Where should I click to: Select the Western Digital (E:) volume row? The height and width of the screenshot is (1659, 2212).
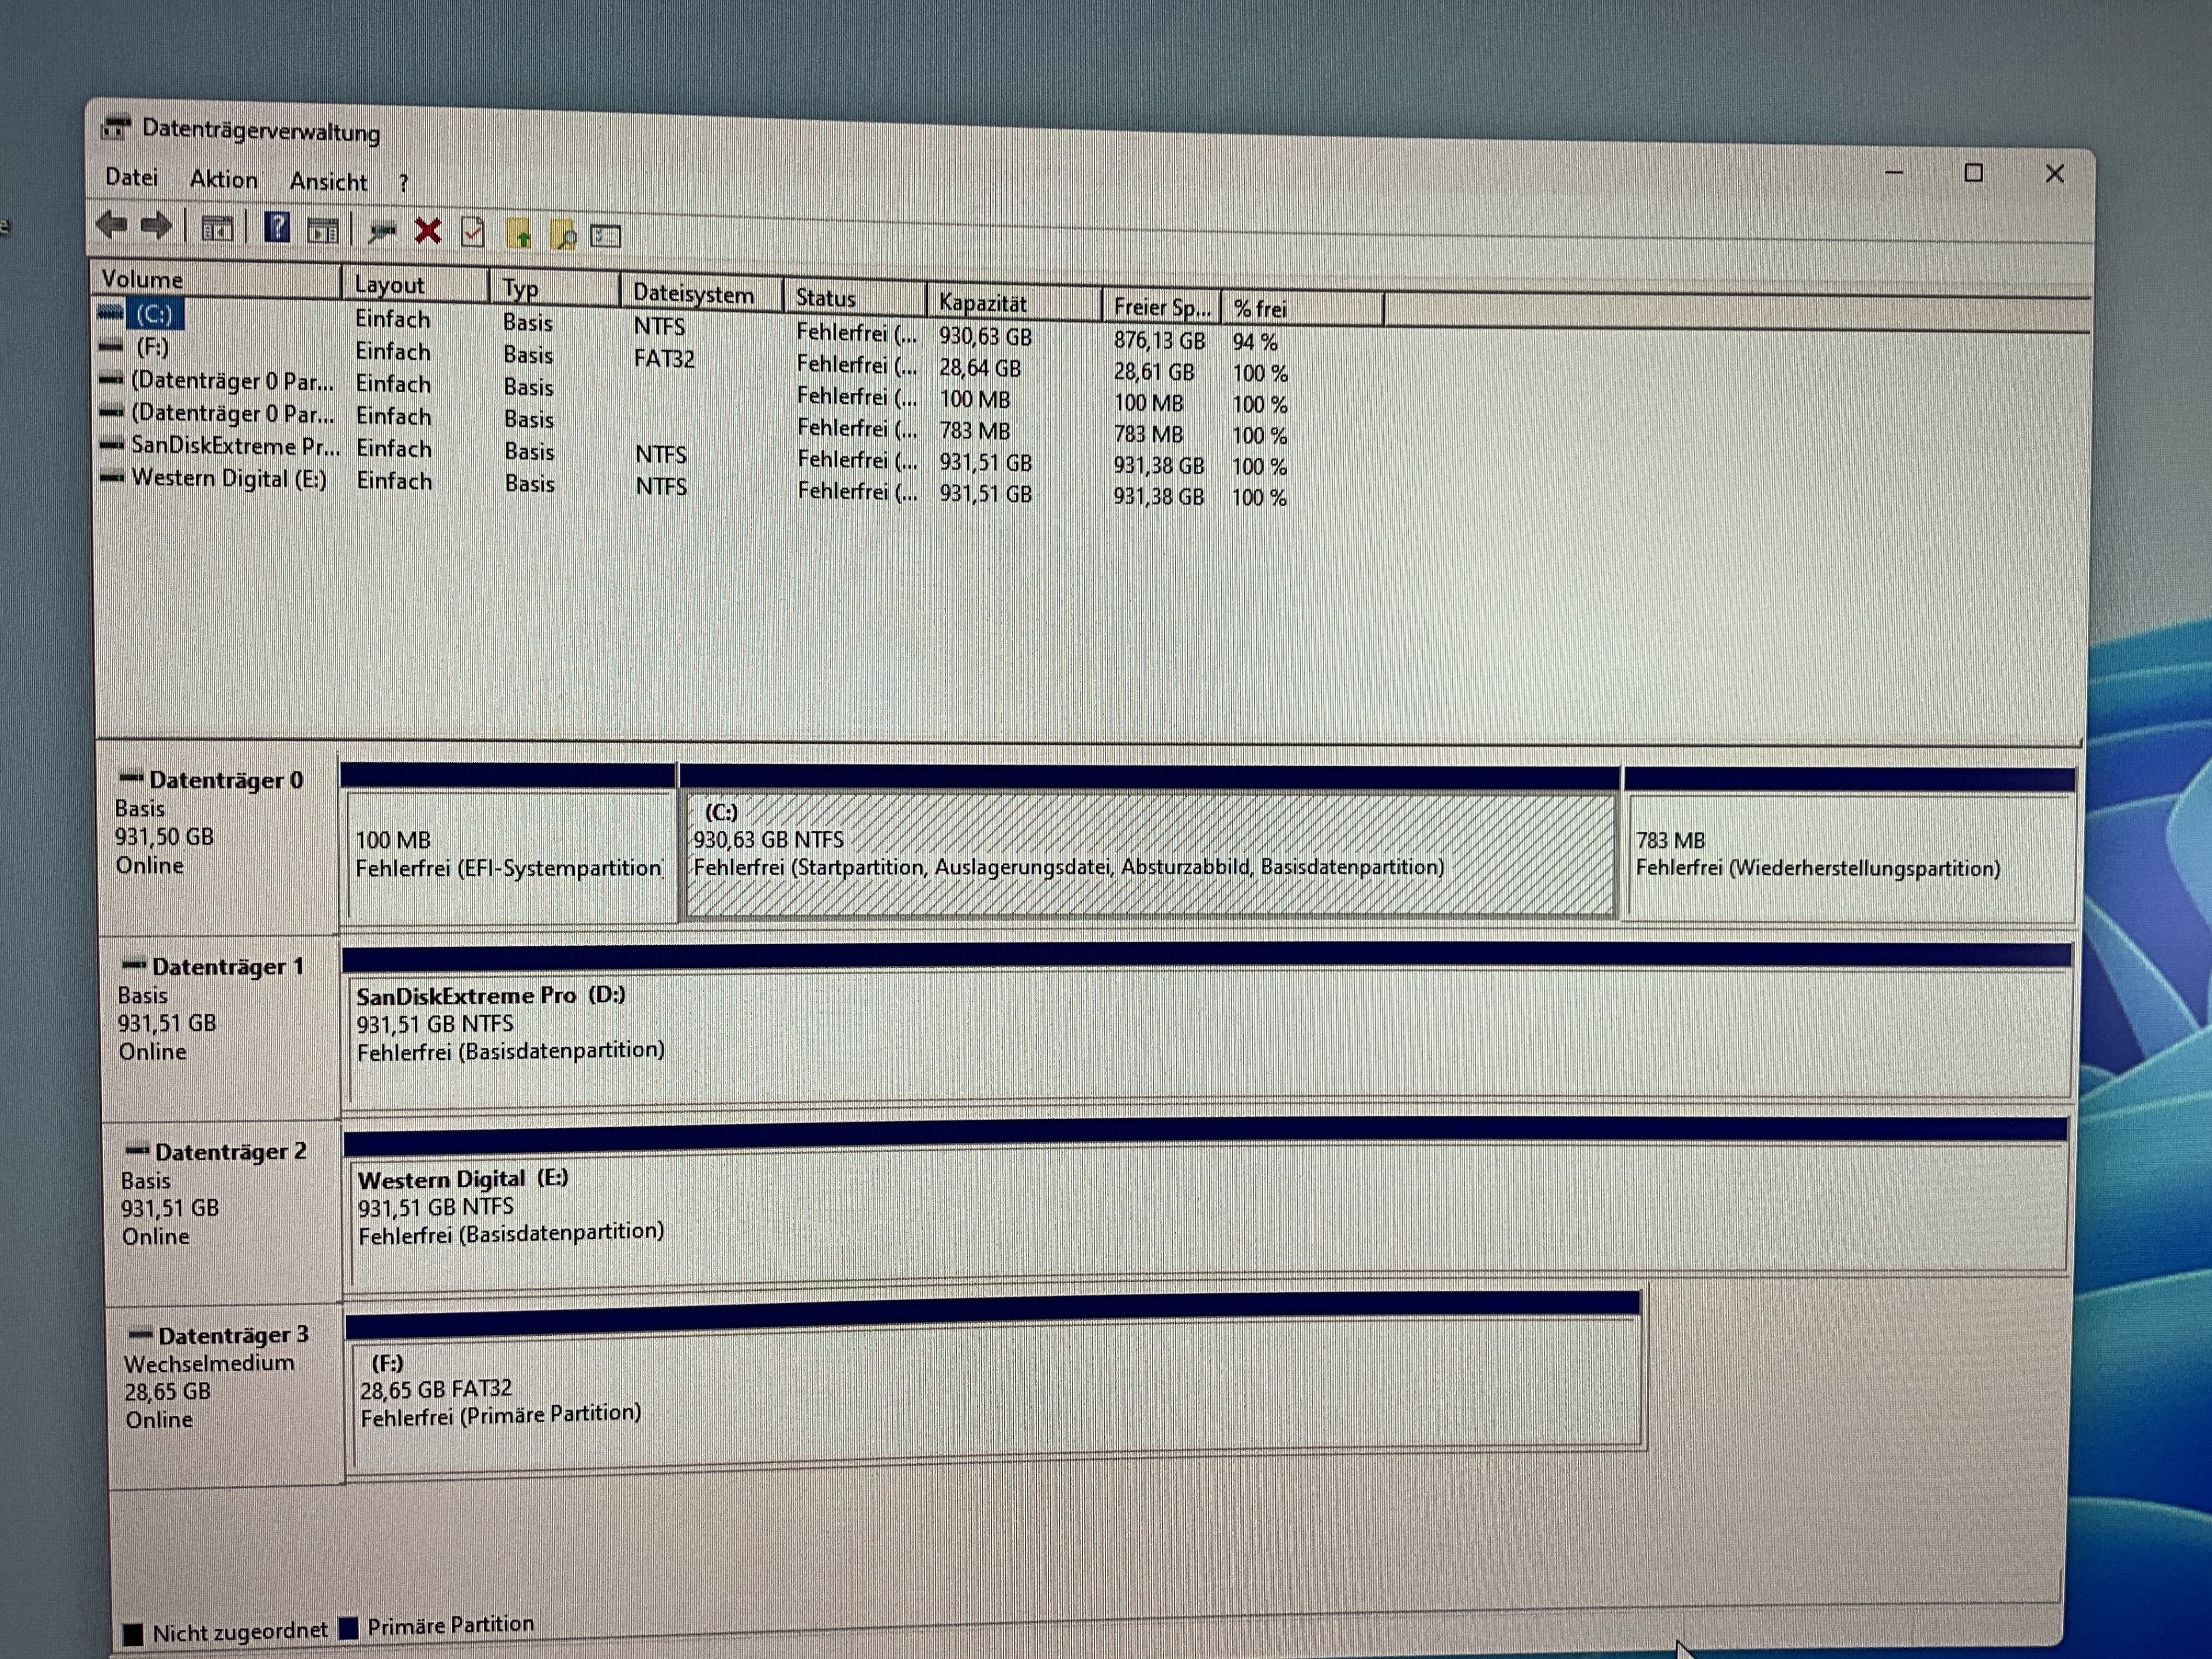coord(229,479)
